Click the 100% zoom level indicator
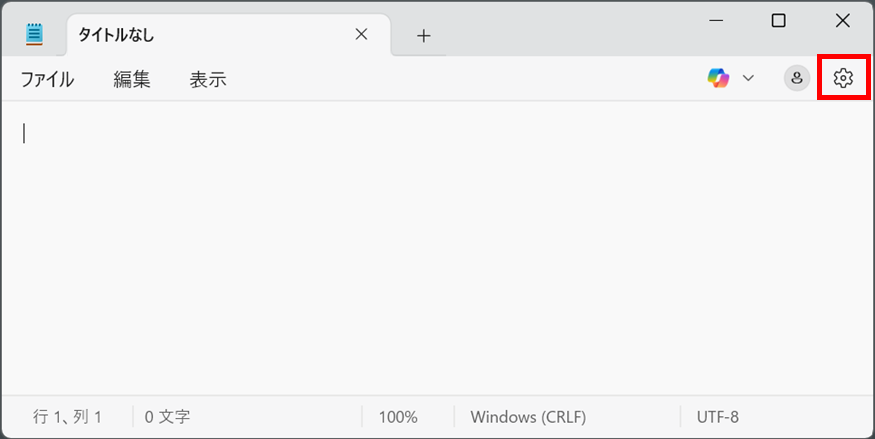Image resolution: width=875 pixels, height=439 pixels. point(398,417)
